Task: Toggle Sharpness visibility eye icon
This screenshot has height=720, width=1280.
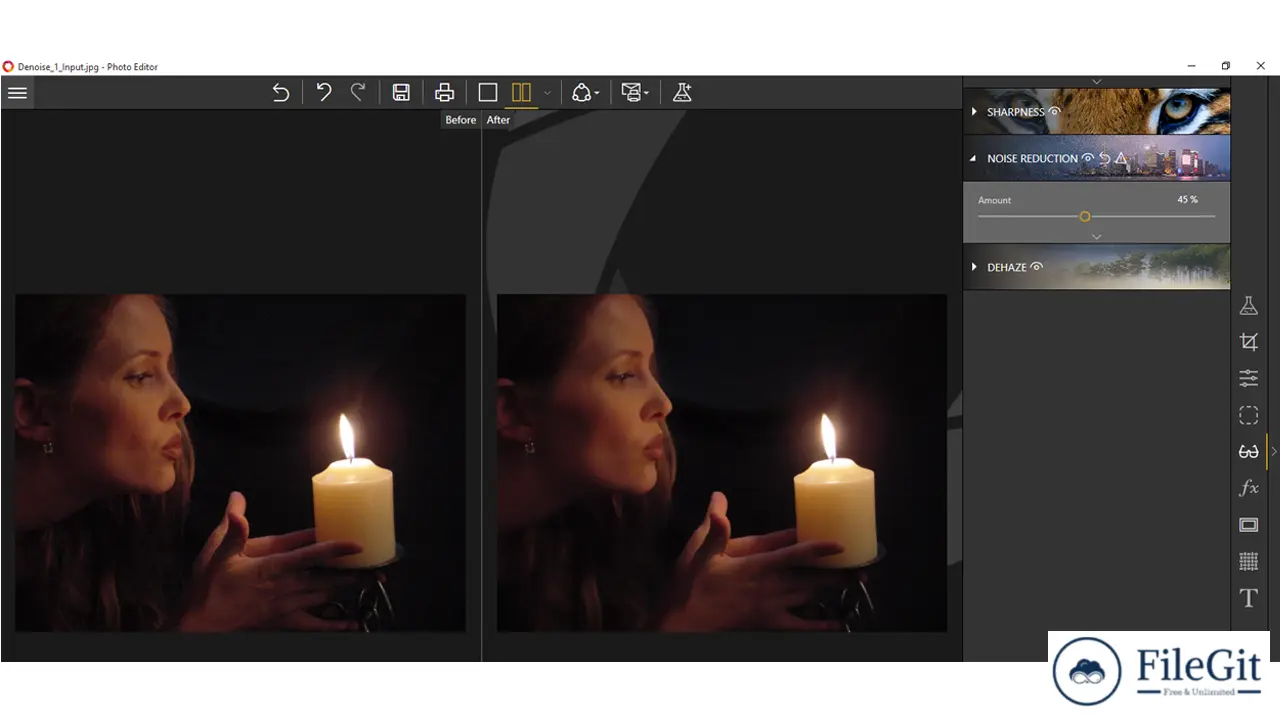Action: click(x=1054, y=111)
